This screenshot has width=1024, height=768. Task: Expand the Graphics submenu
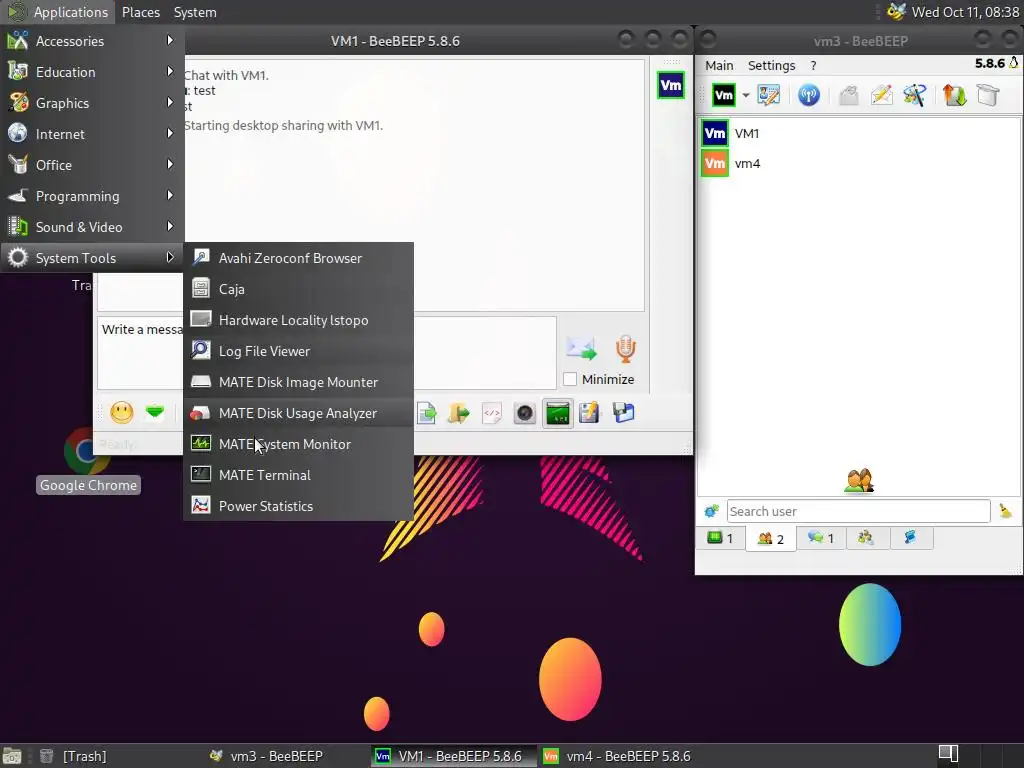(x=92, y=103)
